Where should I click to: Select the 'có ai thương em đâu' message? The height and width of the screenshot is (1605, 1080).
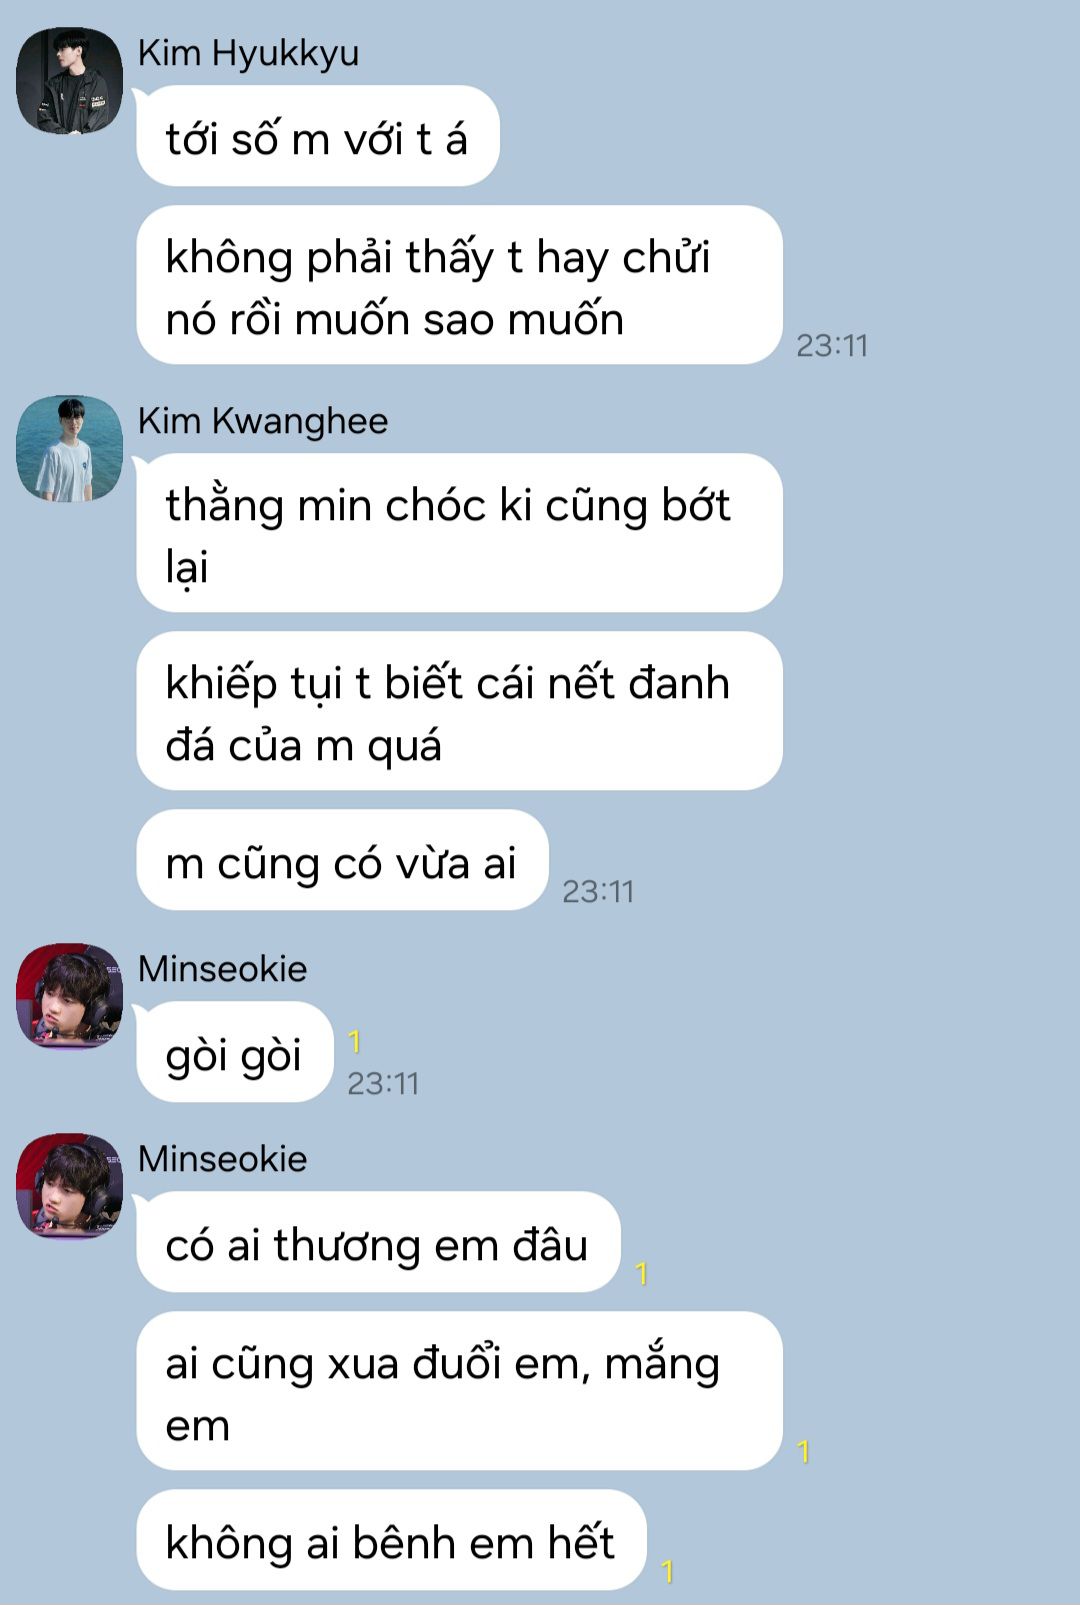[x=378, y=1242]
